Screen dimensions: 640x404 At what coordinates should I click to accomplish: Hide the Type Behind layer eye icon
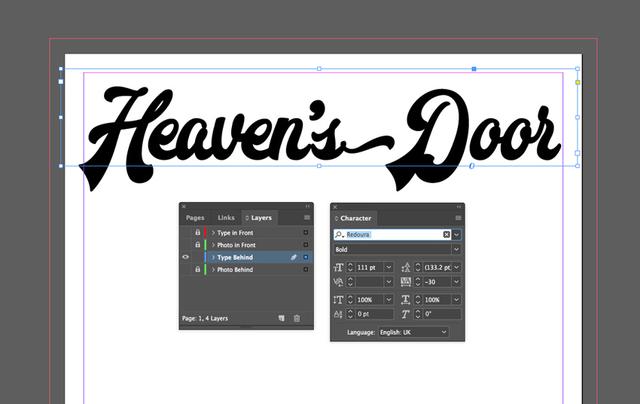click(186, 257)
